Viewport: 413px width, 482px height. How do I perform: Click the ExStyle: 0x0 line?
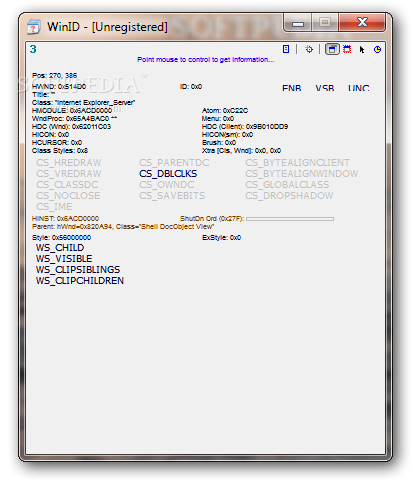pos(221,238)
